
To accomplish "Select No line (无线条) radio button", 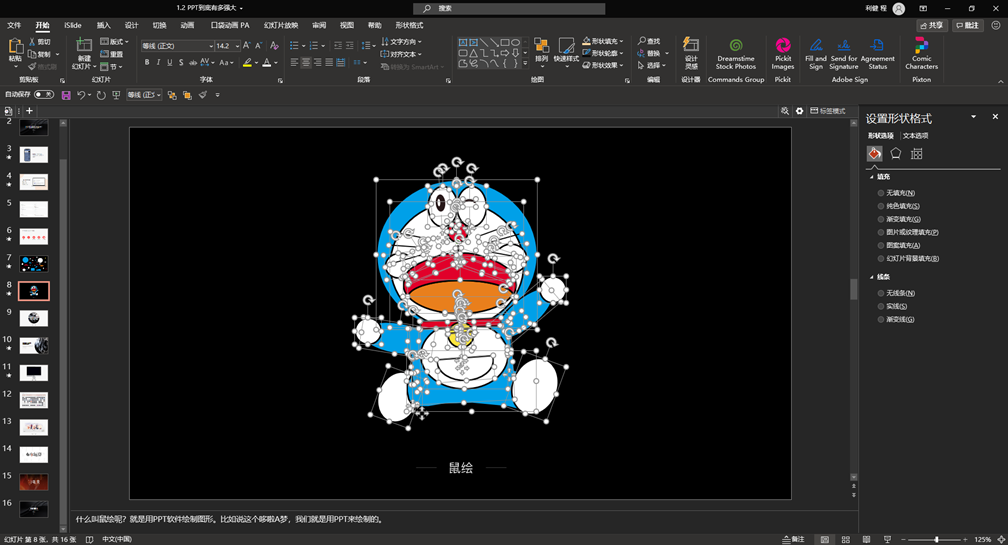I will pos(881,293).
